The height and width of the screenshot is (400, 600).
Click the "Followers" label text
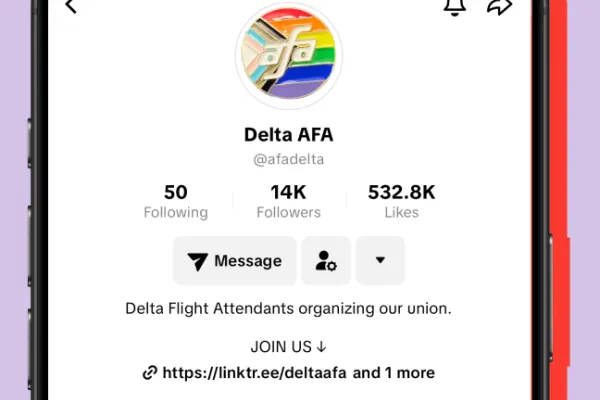[288, 212]
